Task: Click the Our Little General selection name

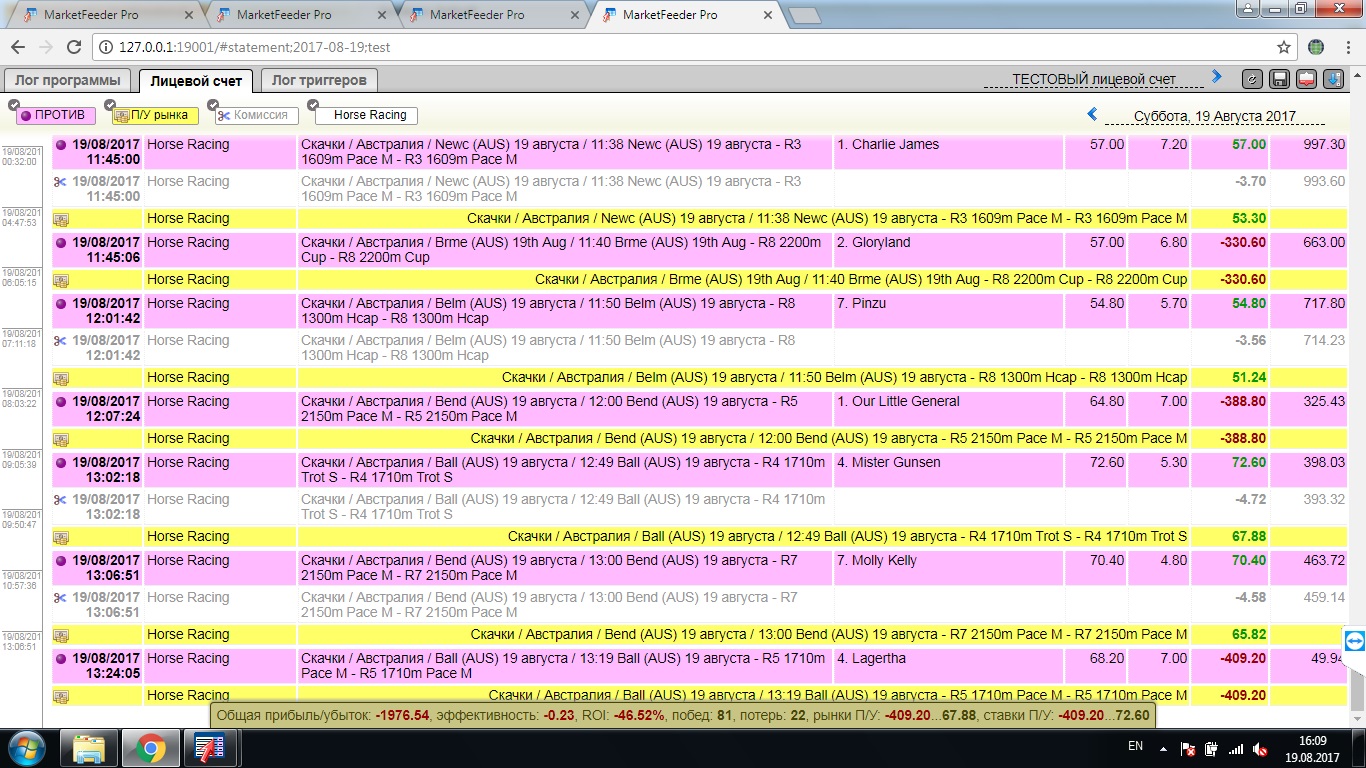Action: (x=898, y=402)
